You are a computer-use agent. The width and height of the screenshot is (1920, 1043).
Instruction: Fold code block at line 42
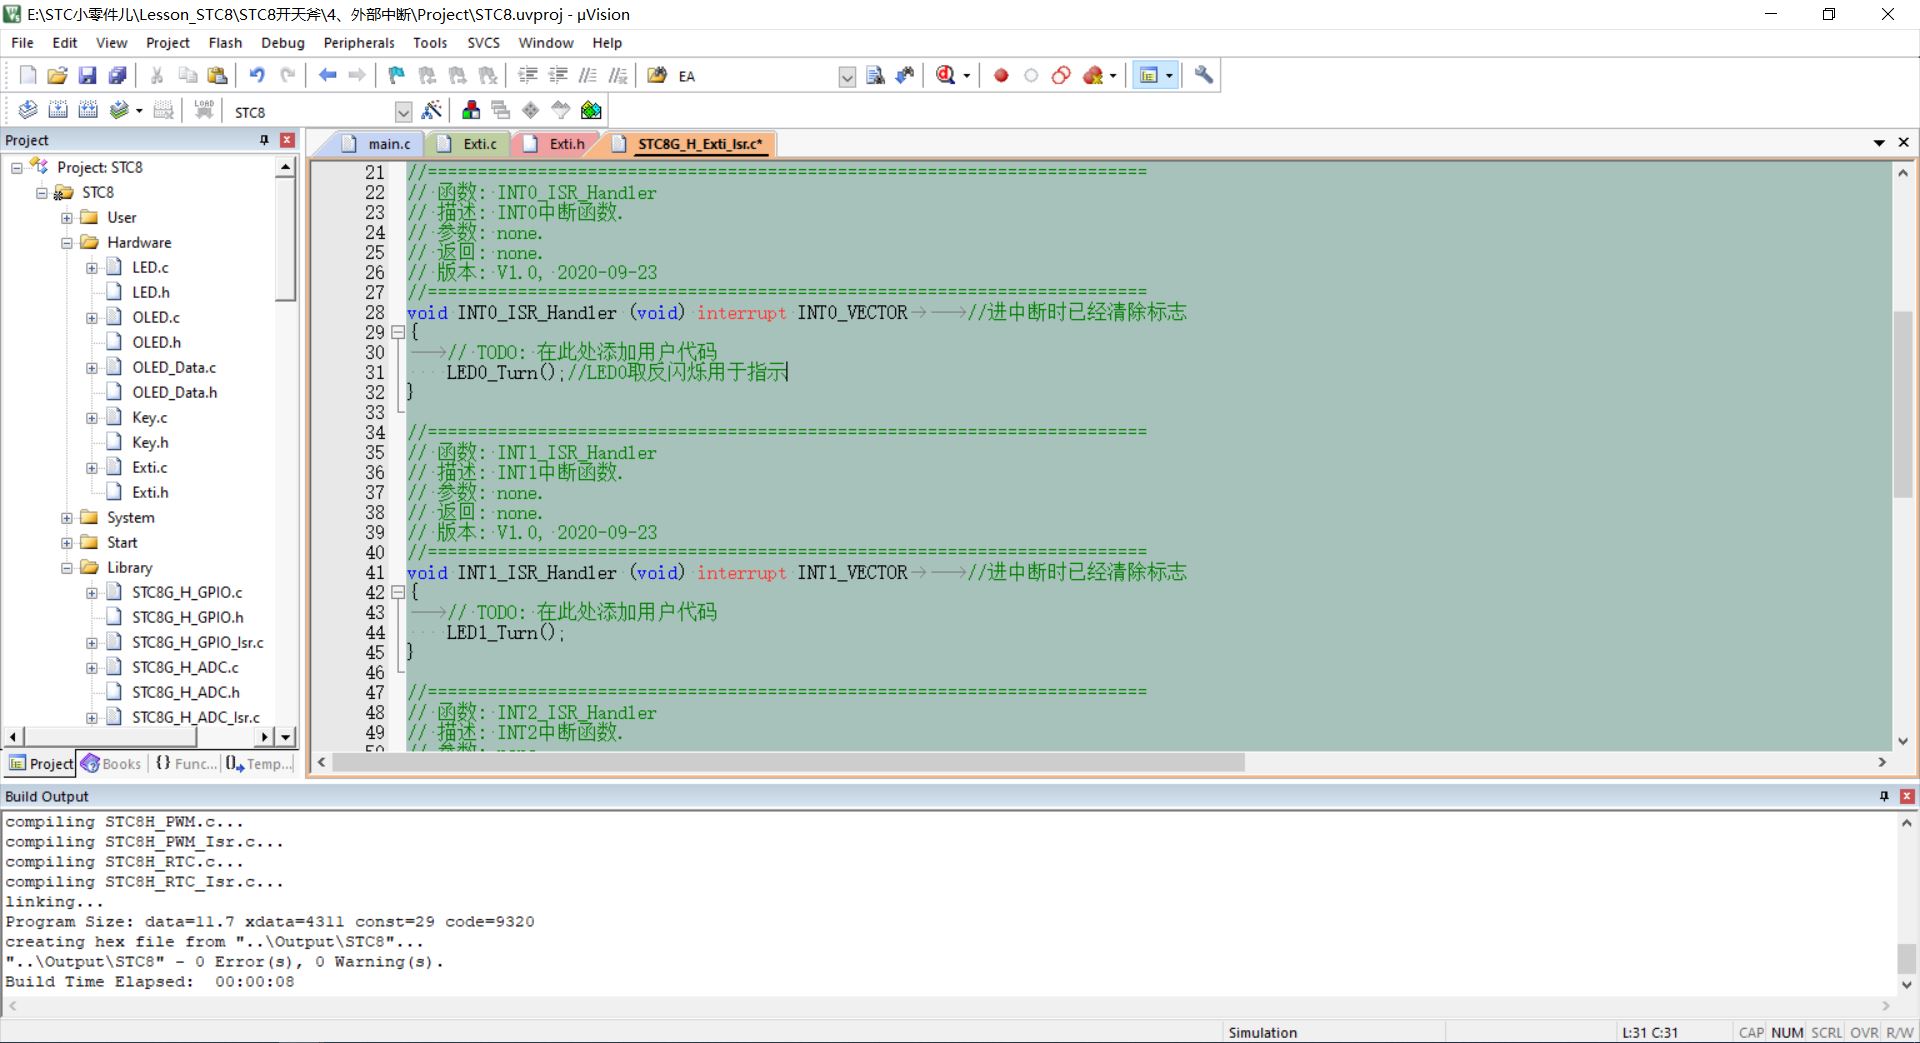398,592
